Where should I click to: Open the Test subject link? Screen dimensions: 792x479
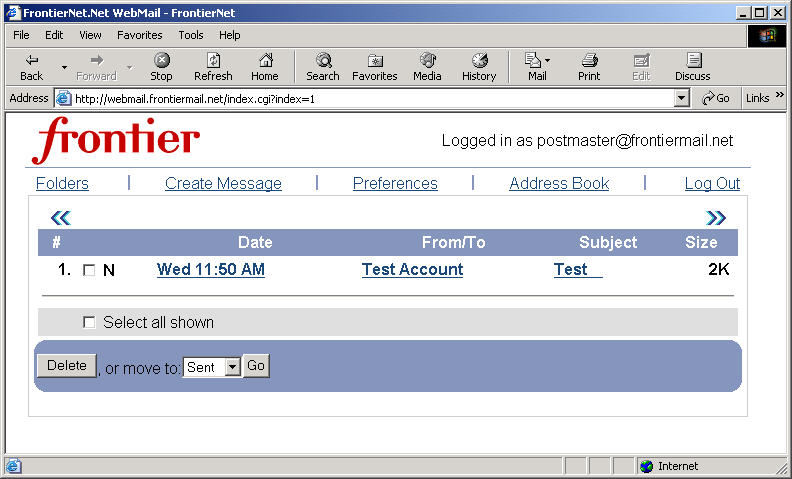578,269
